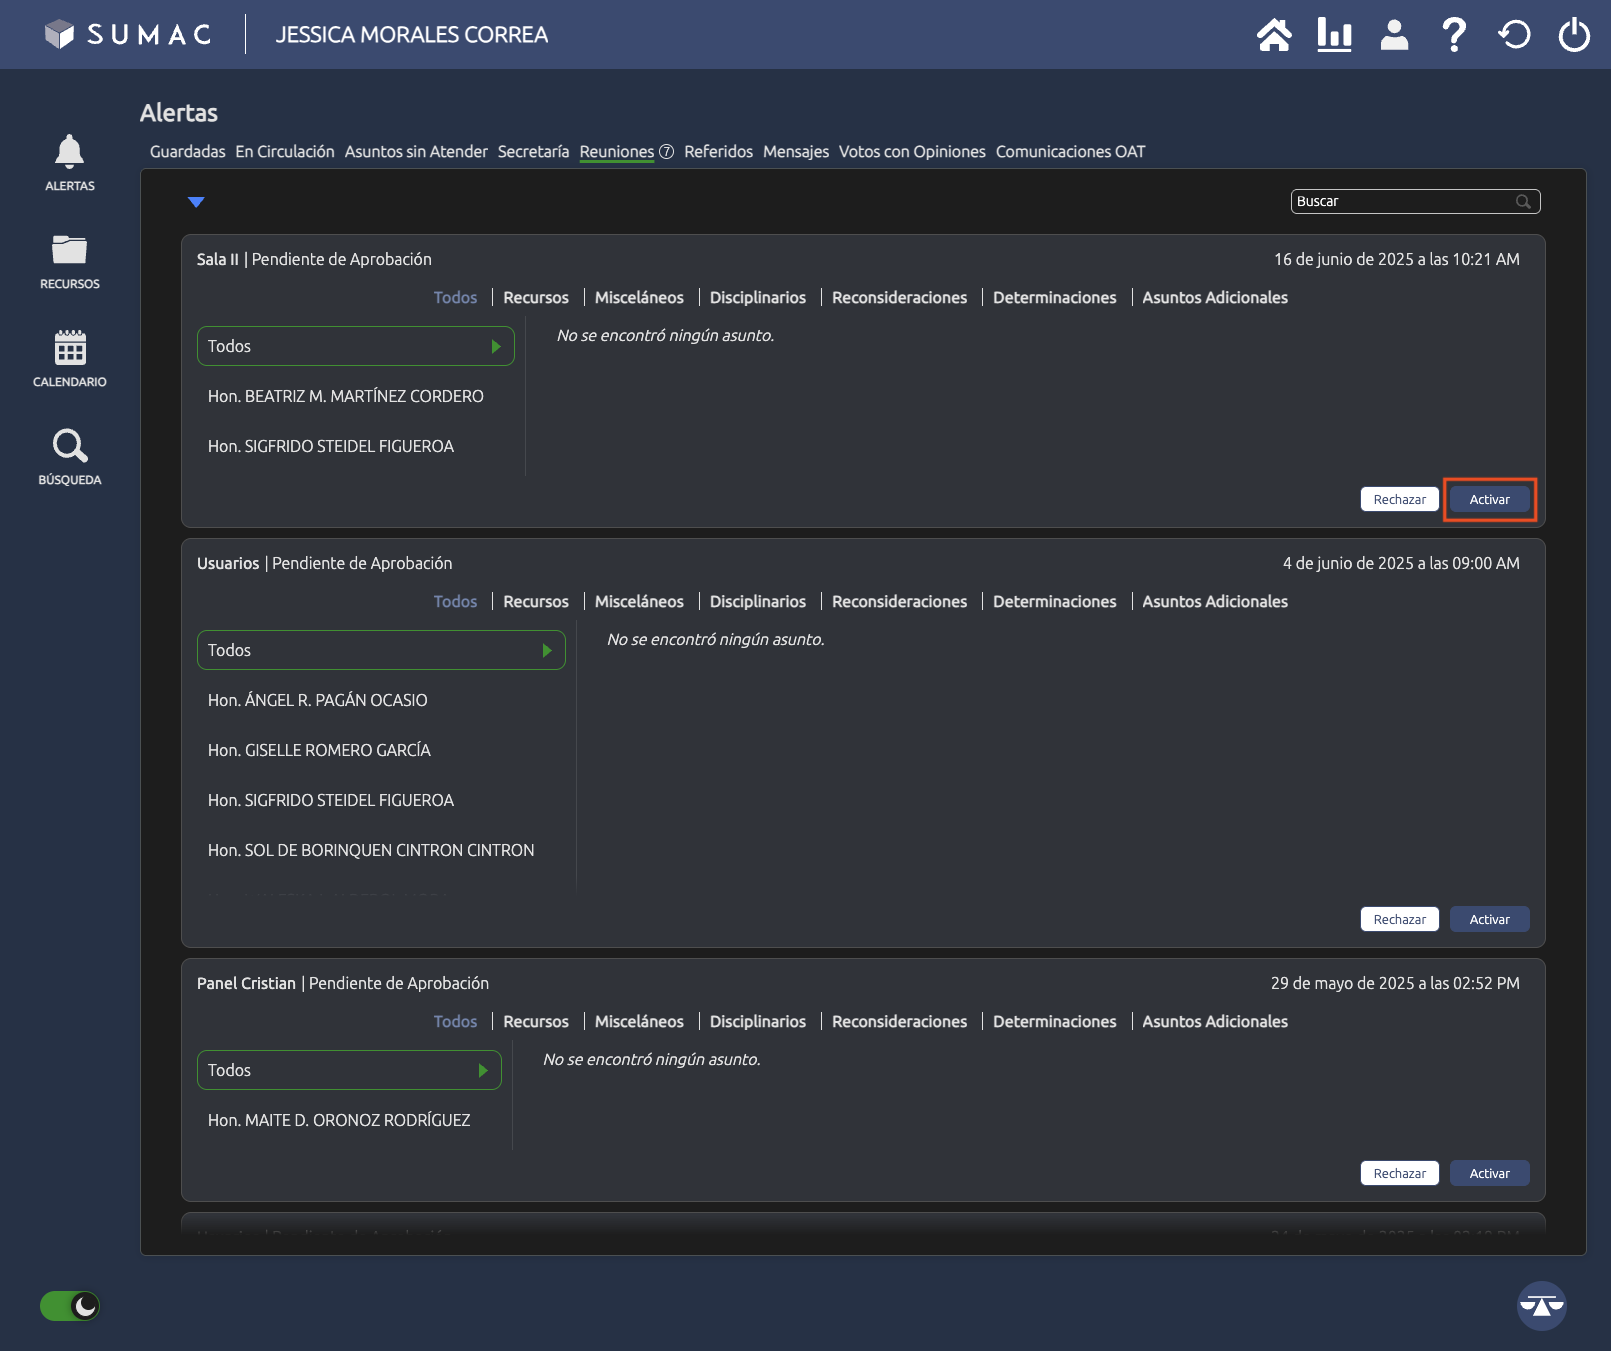The width and height of the screenshot is (1611, 1351).
Task: Click the refresh icon in header
Action: pos(1514,35)
